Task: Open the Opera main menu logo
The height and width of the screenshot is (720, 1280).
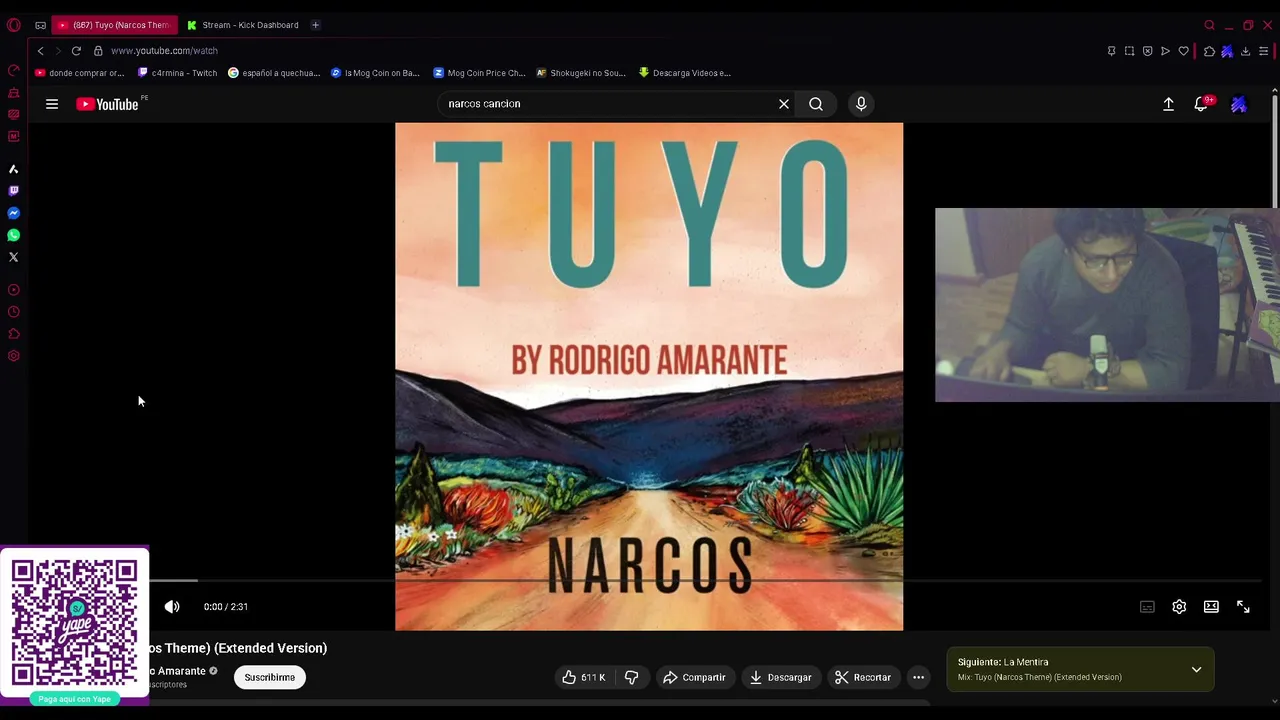Action: [14, 25]
